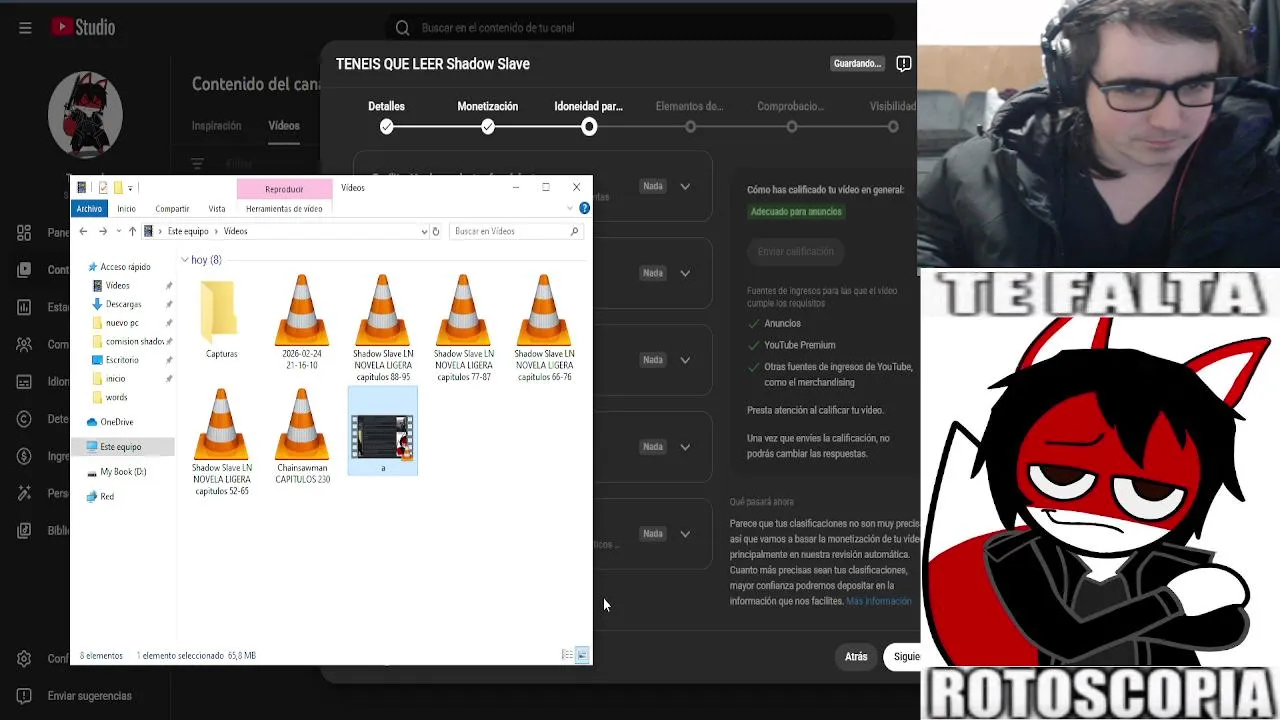Screen dimensions: 1280x720
Task: Expand the fifth Nada questionnaire row
Action: click(685, 534)
